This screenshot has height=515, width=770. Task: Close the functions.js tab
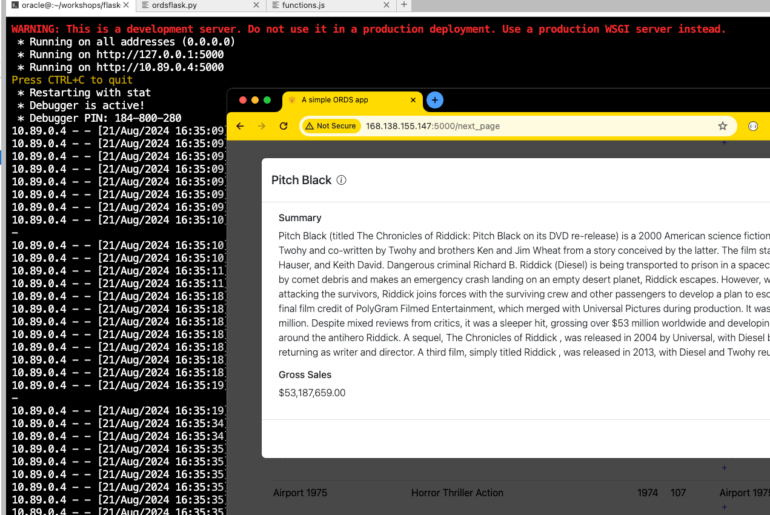tap(386, 5)
